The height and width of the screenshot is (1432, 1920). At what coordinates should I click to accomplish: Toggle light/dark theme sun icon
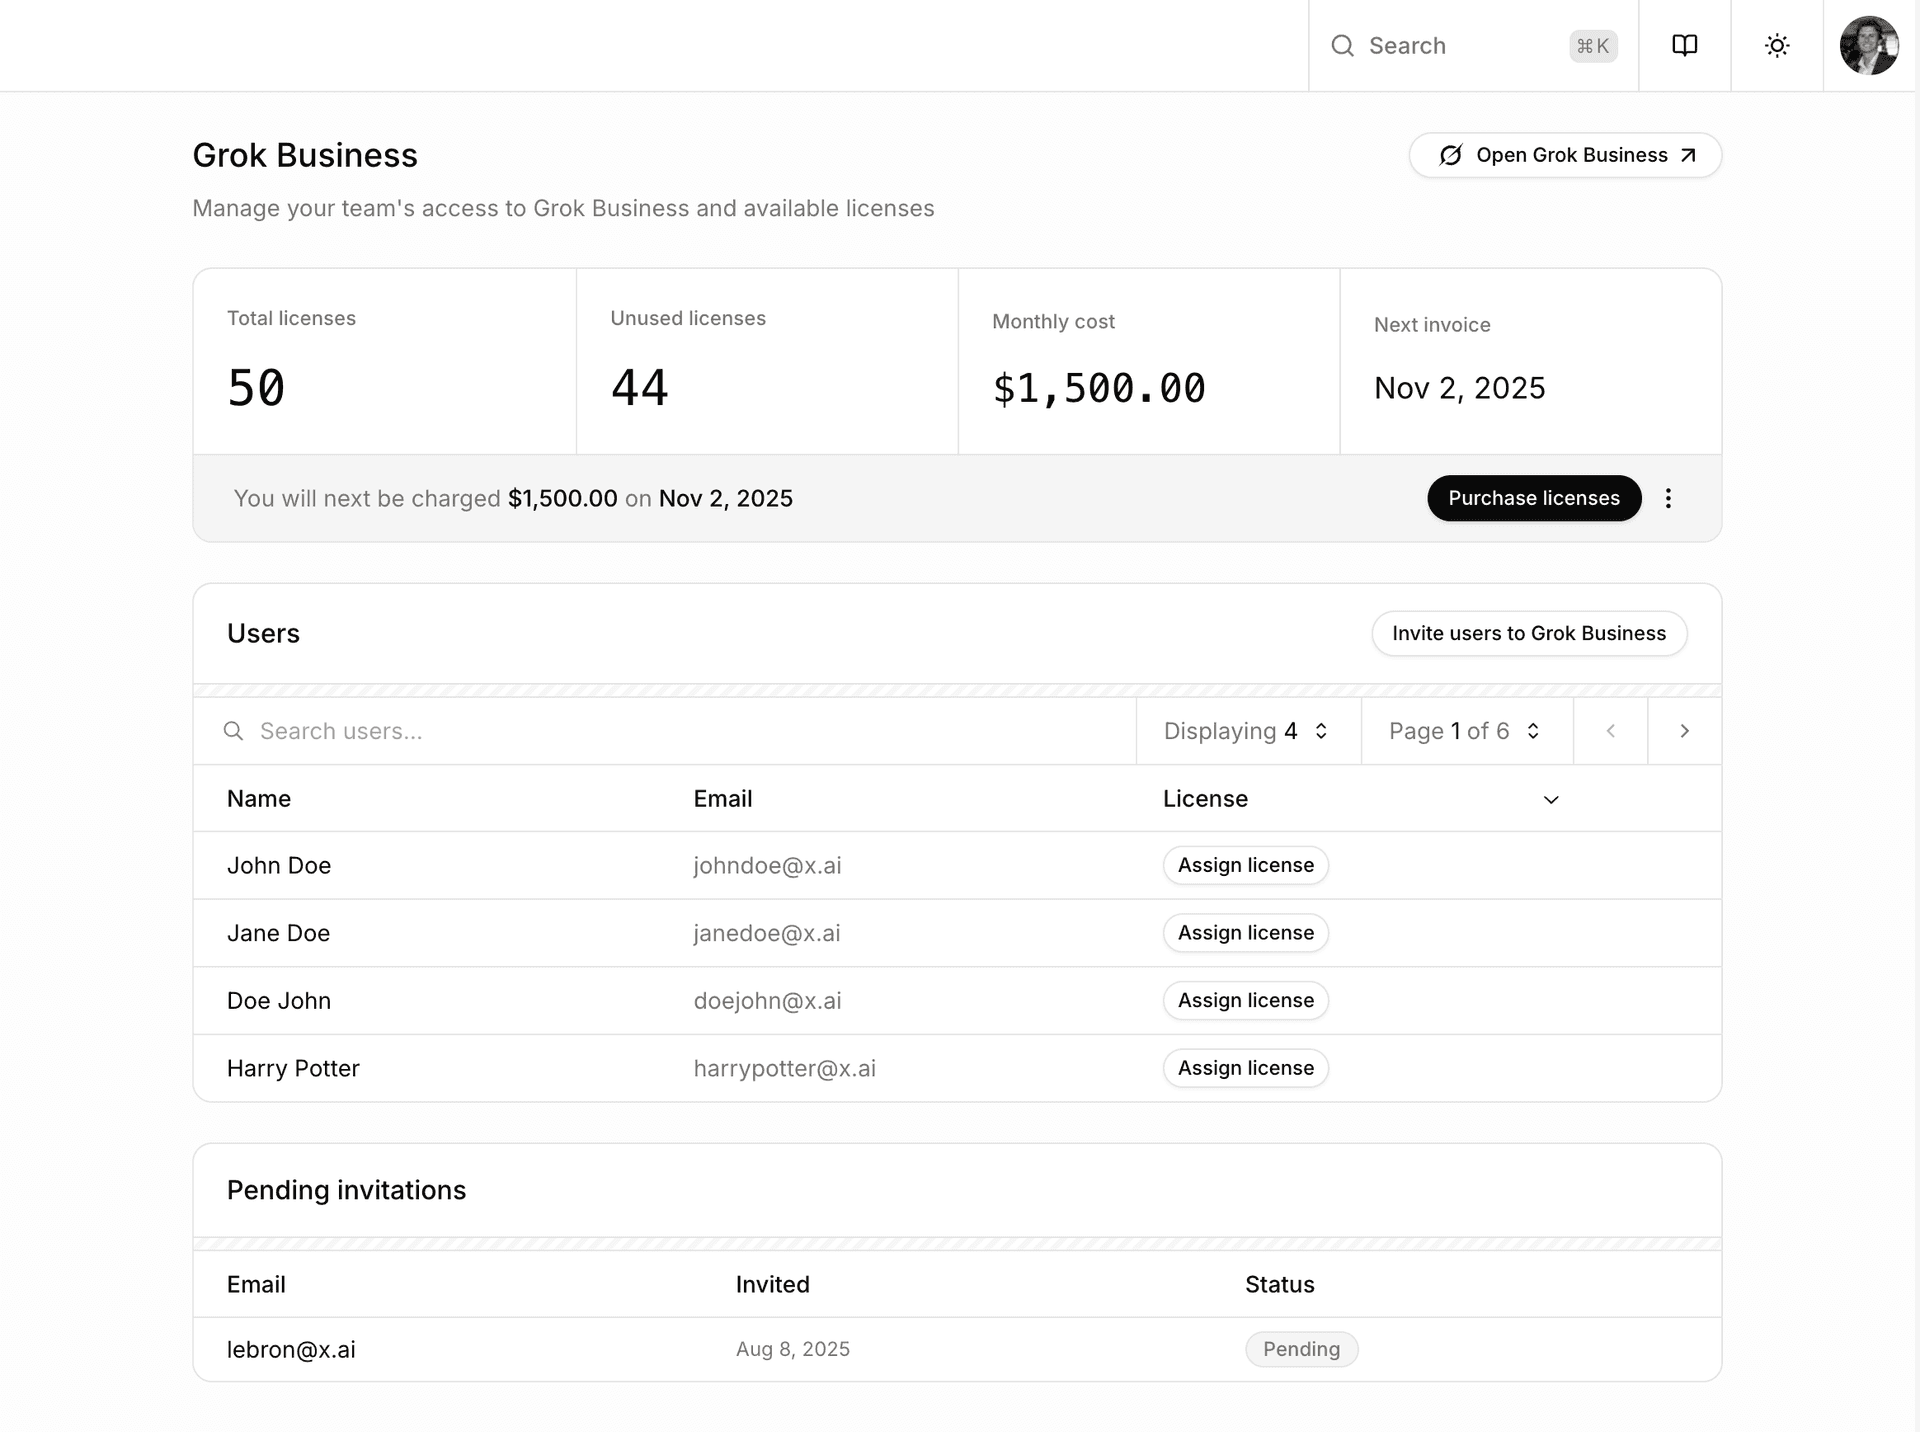(x=1777, y=45)
